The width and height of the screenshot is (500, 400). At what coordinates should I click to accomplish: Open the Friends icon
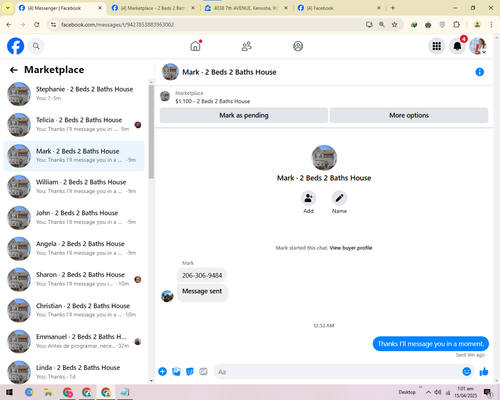[x=246, y=46]
